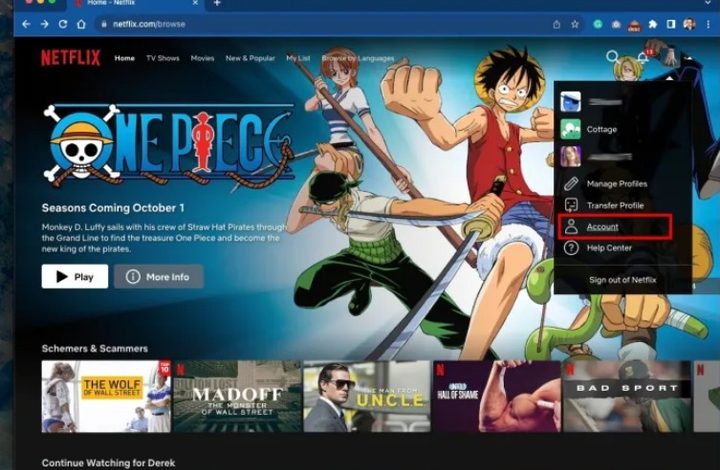Screen dimensions: 720x470
Task: Open Madoff: The Monster of Wall Street
Action: point(237,396)
